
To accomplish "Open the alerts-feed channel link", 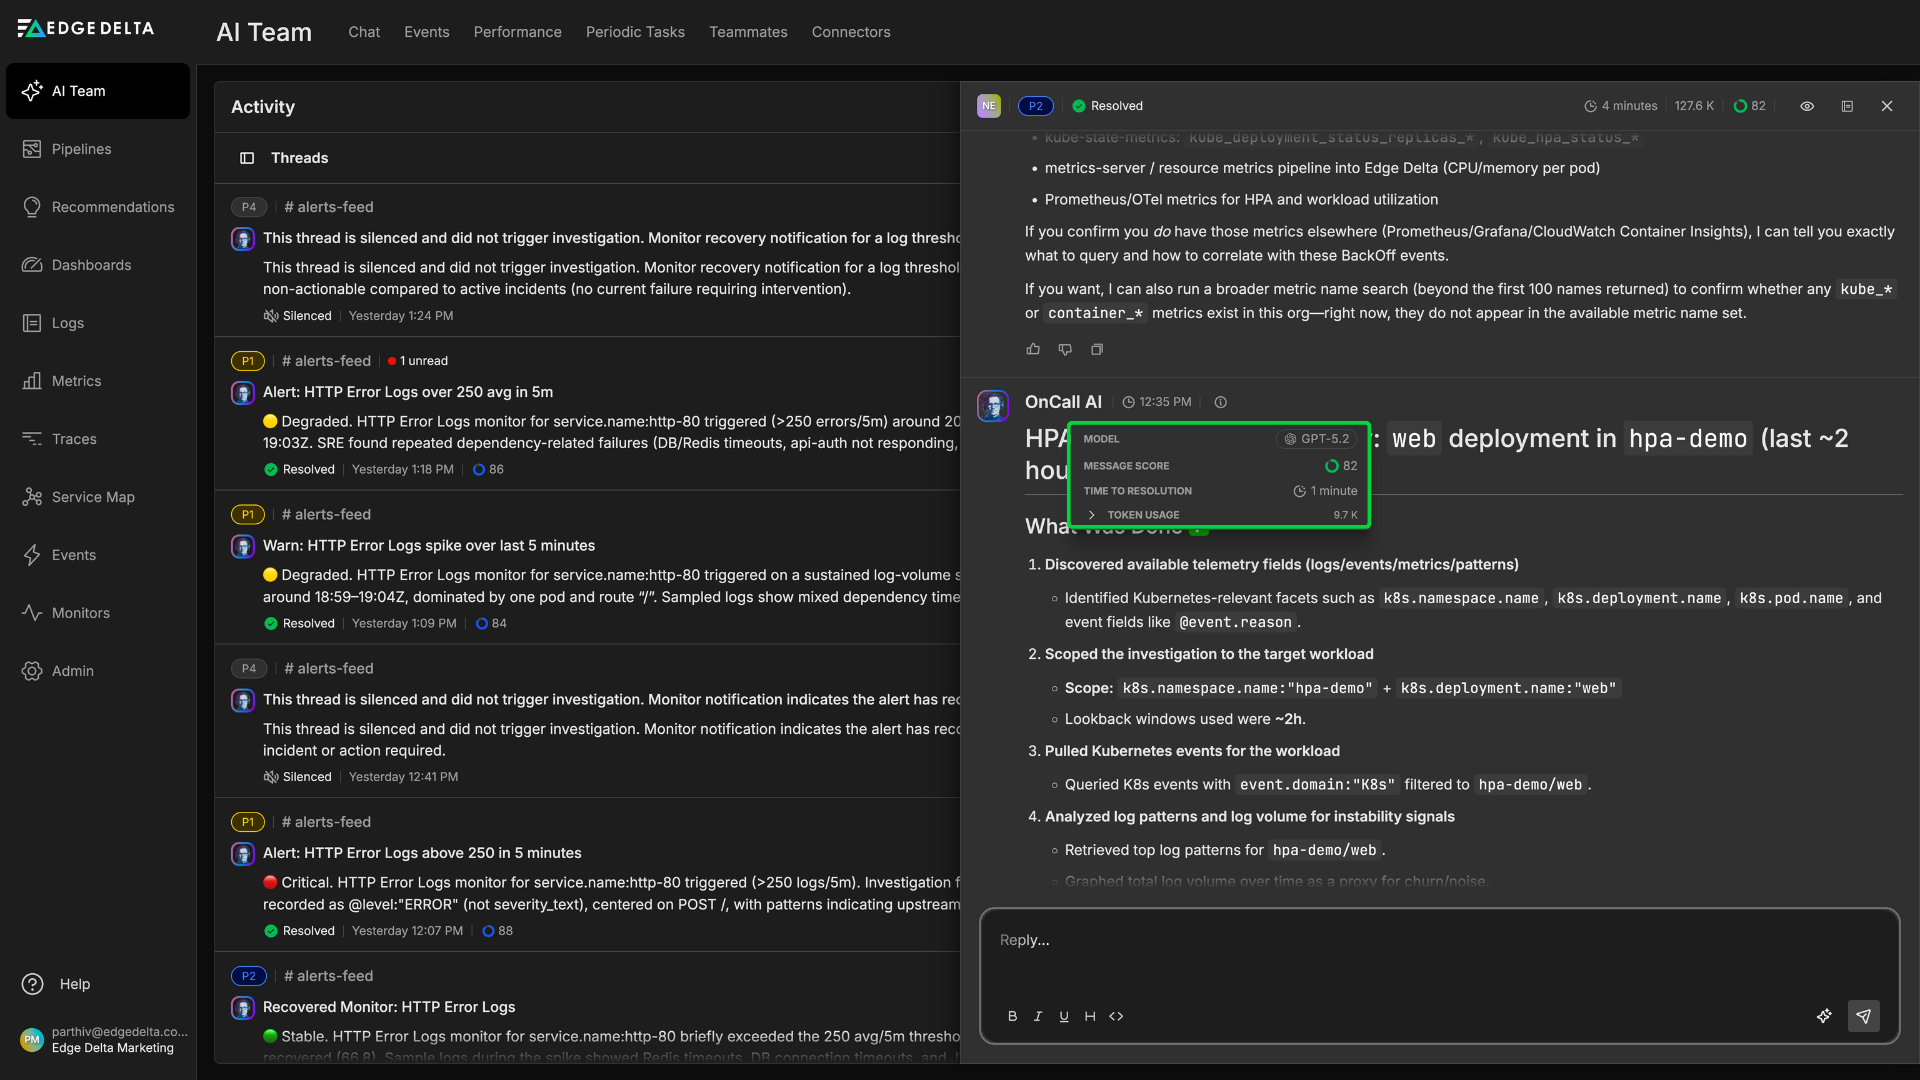I will (x=329, y=207).
